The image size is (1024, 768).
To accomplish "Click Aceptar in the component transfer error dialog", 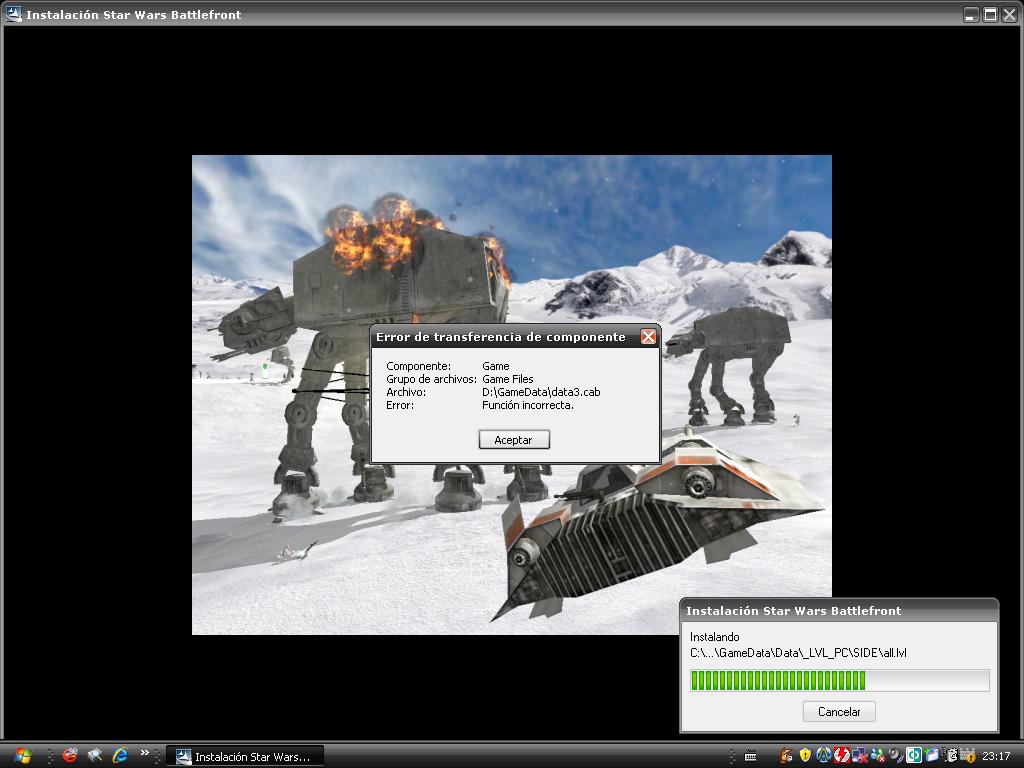I will (514, 440).
